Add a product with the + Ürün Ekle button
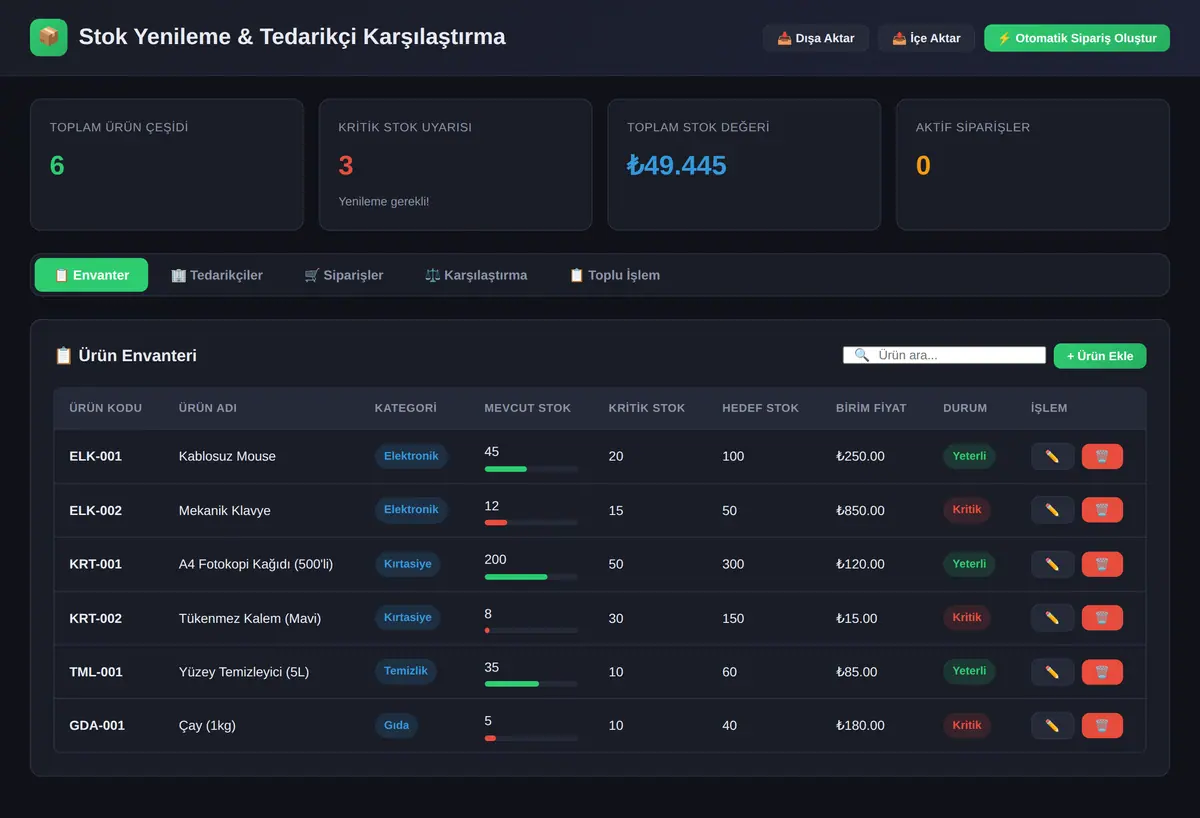 pyautogui.click(x=1100, y=356)
